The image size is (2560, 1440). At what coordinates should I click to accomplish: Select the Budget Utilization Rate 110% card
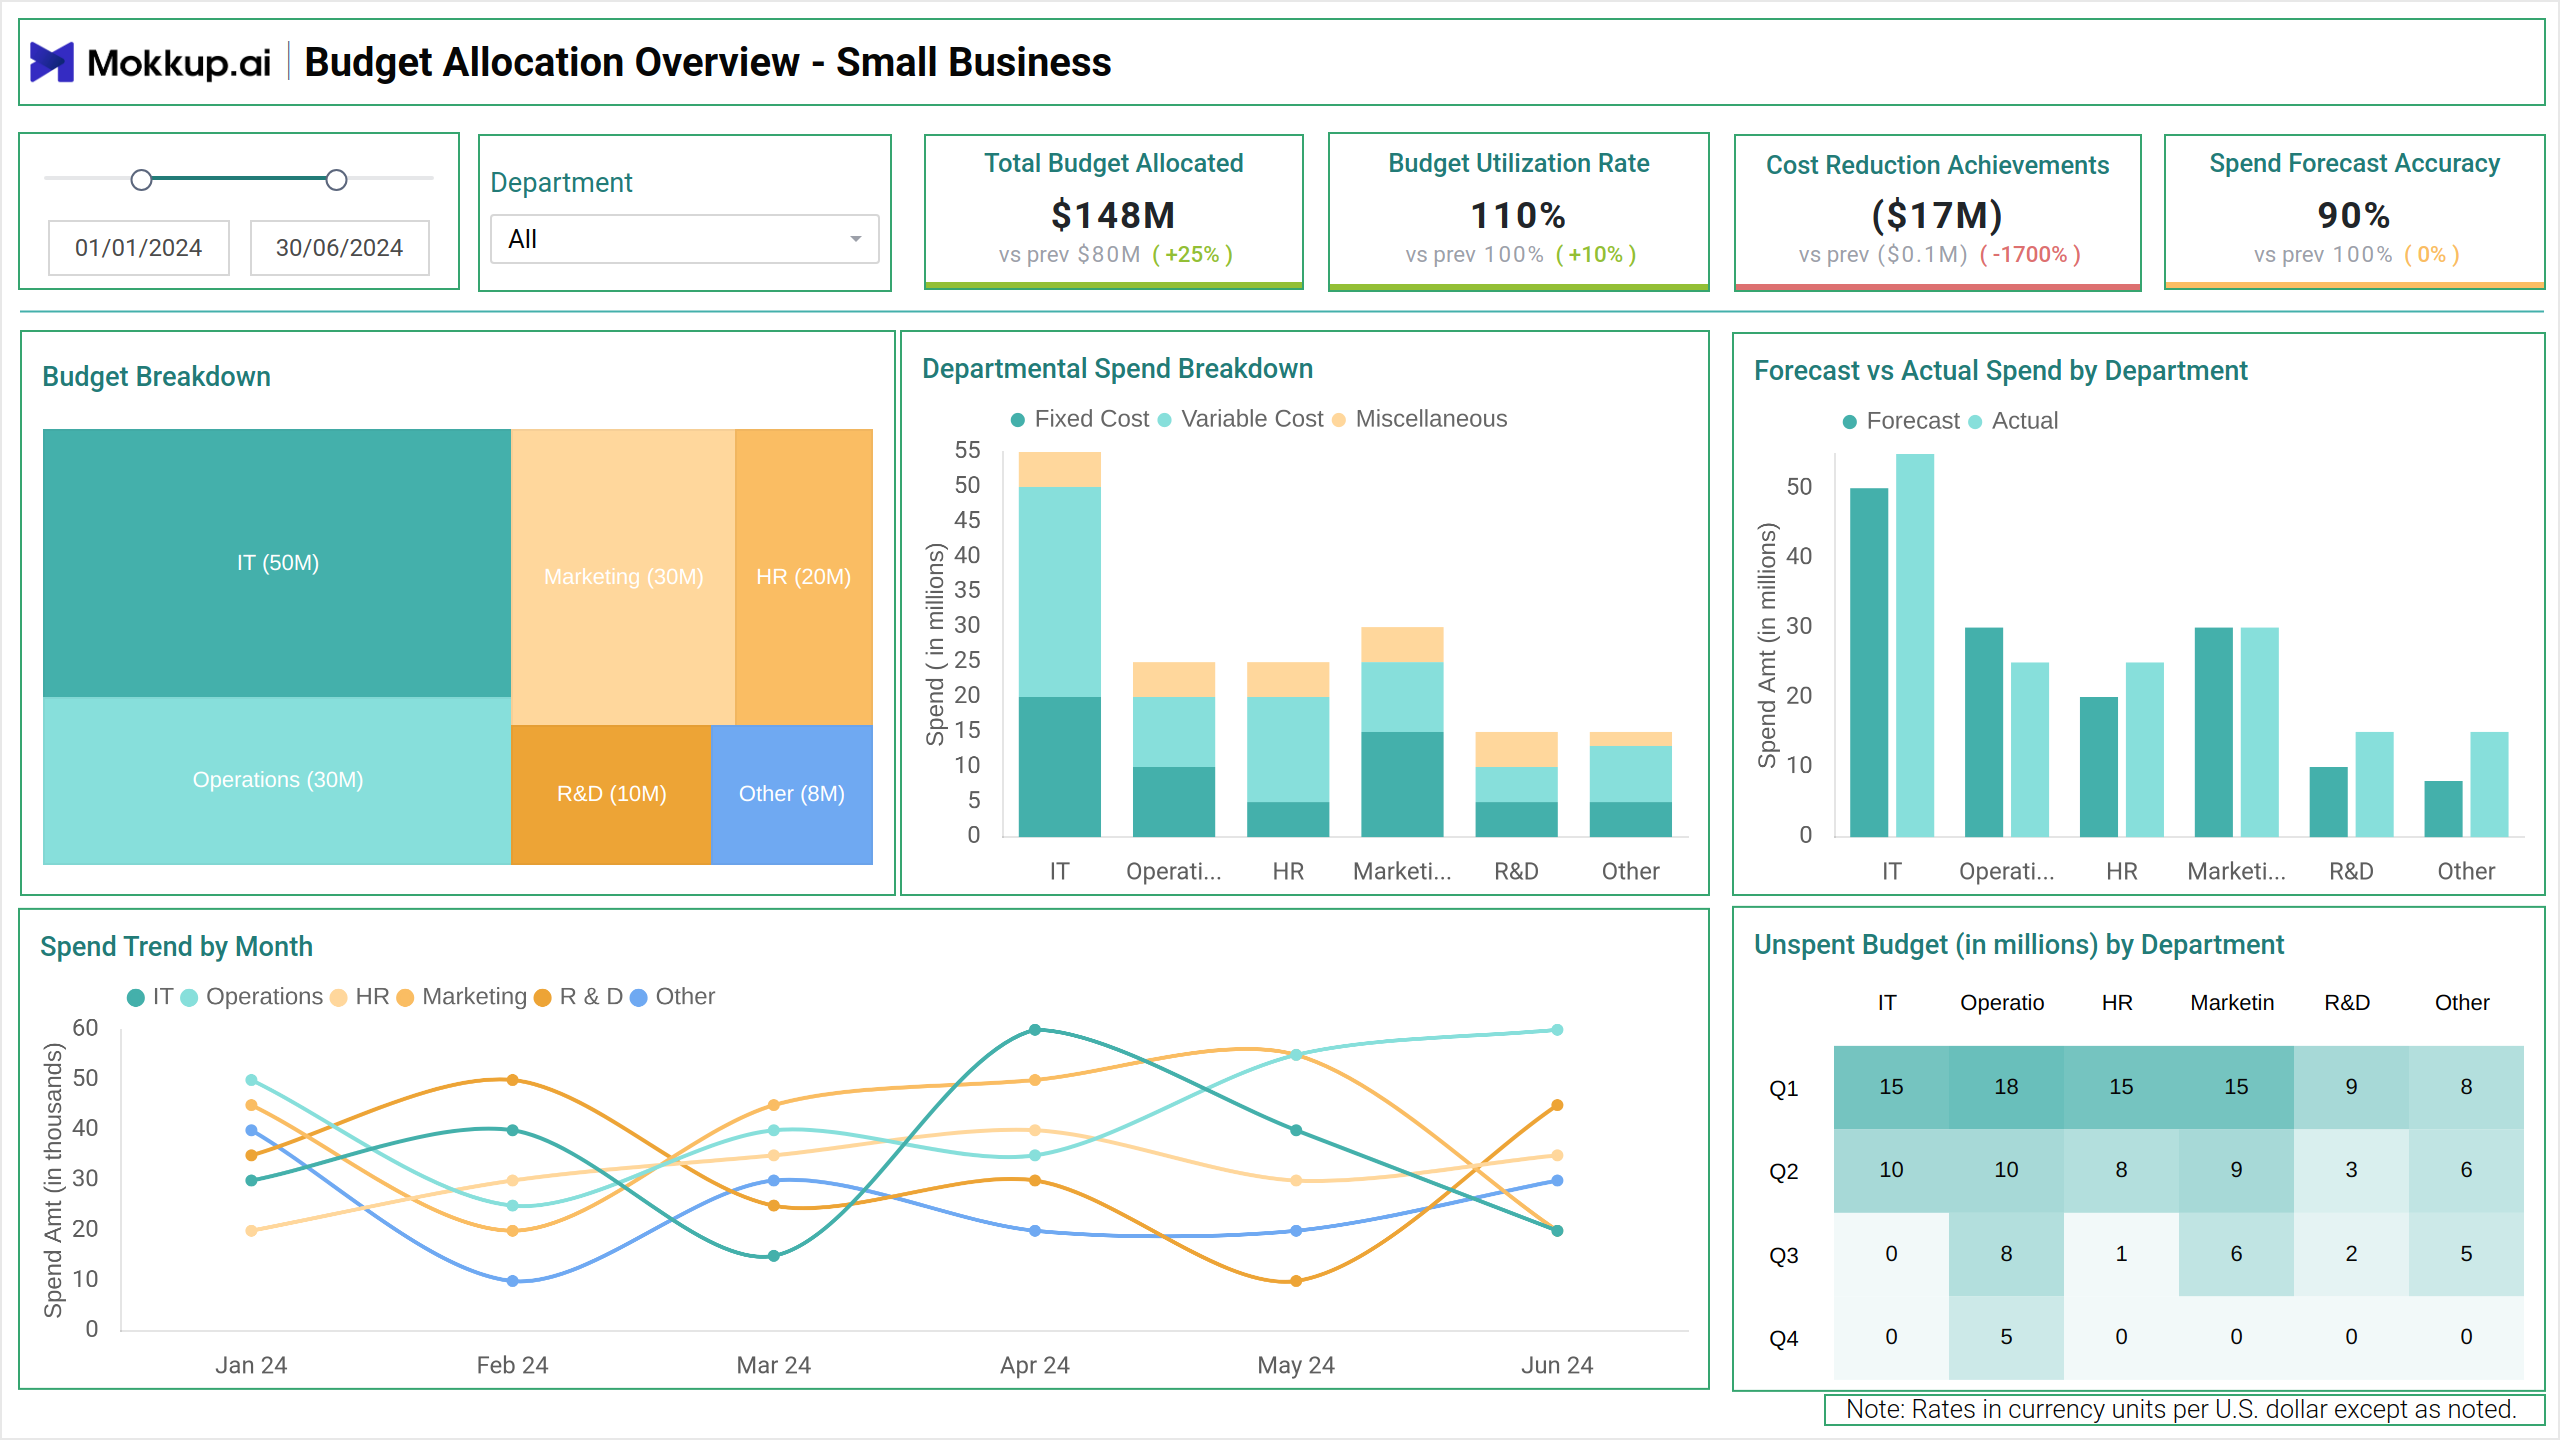[1518, 211]
